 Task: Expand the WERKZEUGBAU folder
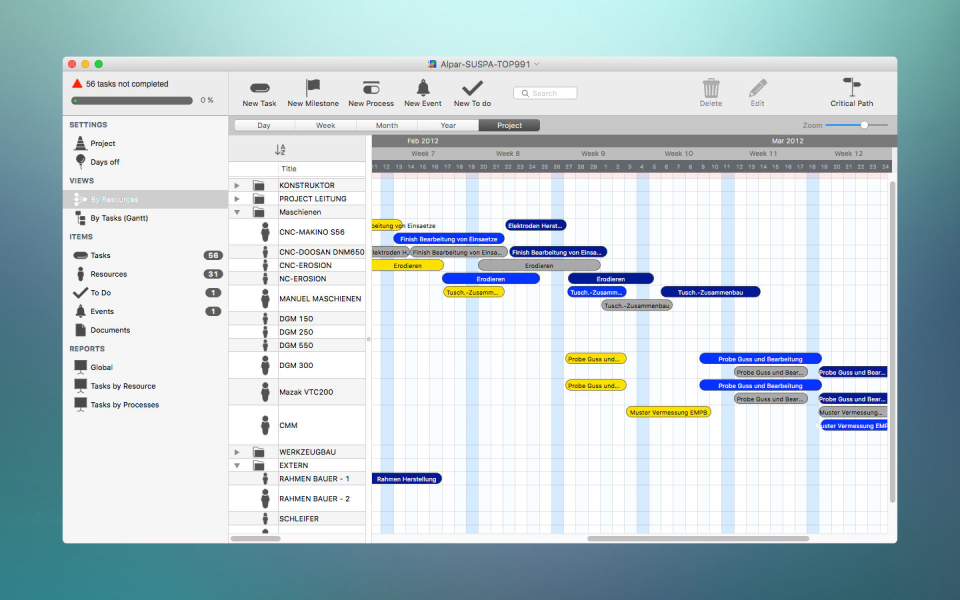click(237, 452)
